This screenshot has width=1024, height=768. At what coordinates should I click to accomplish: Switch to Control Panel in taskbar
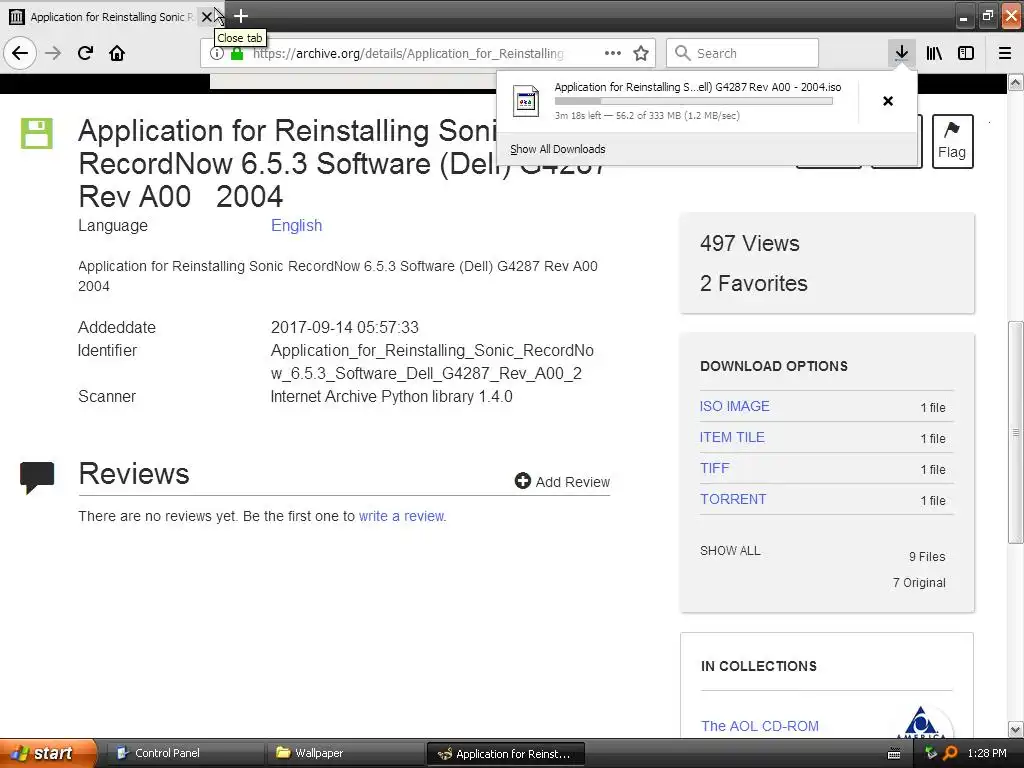(185, 753)
